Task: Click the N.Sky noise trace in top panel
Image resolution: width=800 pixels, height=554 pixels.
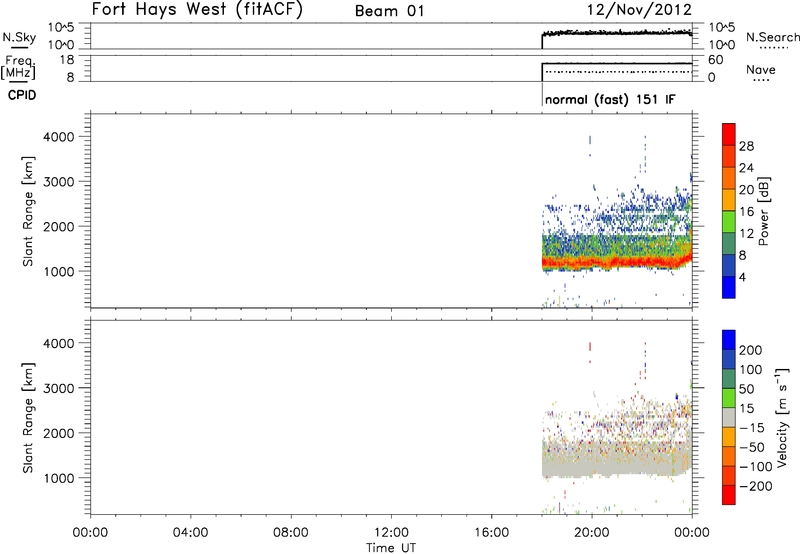Action: tap(617, 33)
